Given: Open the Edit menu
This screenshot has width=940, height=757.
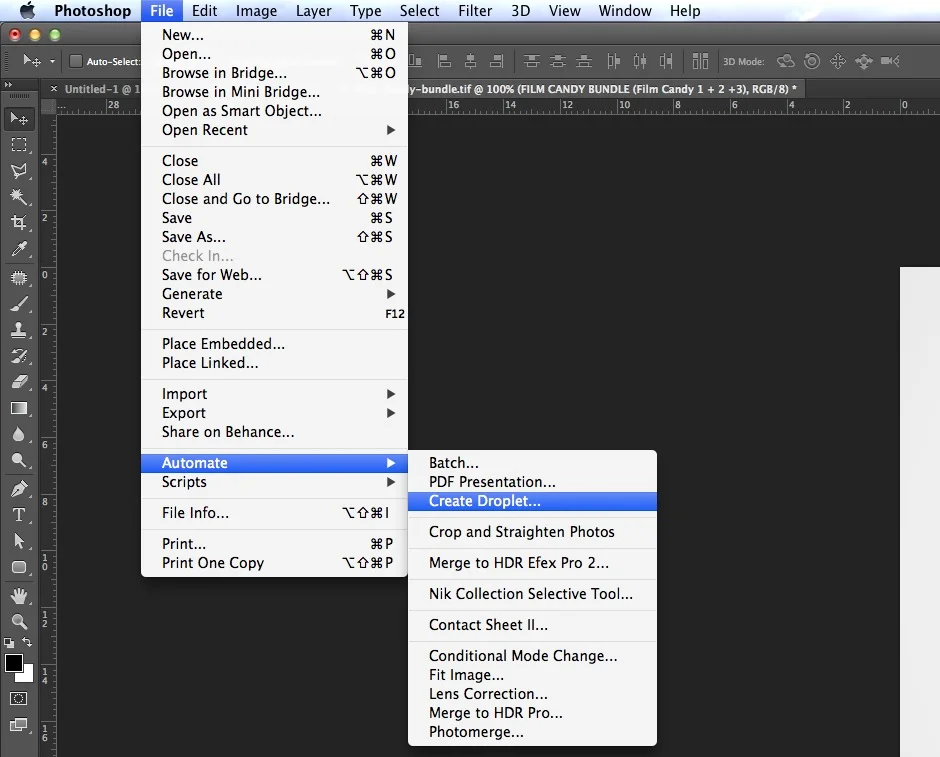Looking at the screenshot, I should (204, 11).
